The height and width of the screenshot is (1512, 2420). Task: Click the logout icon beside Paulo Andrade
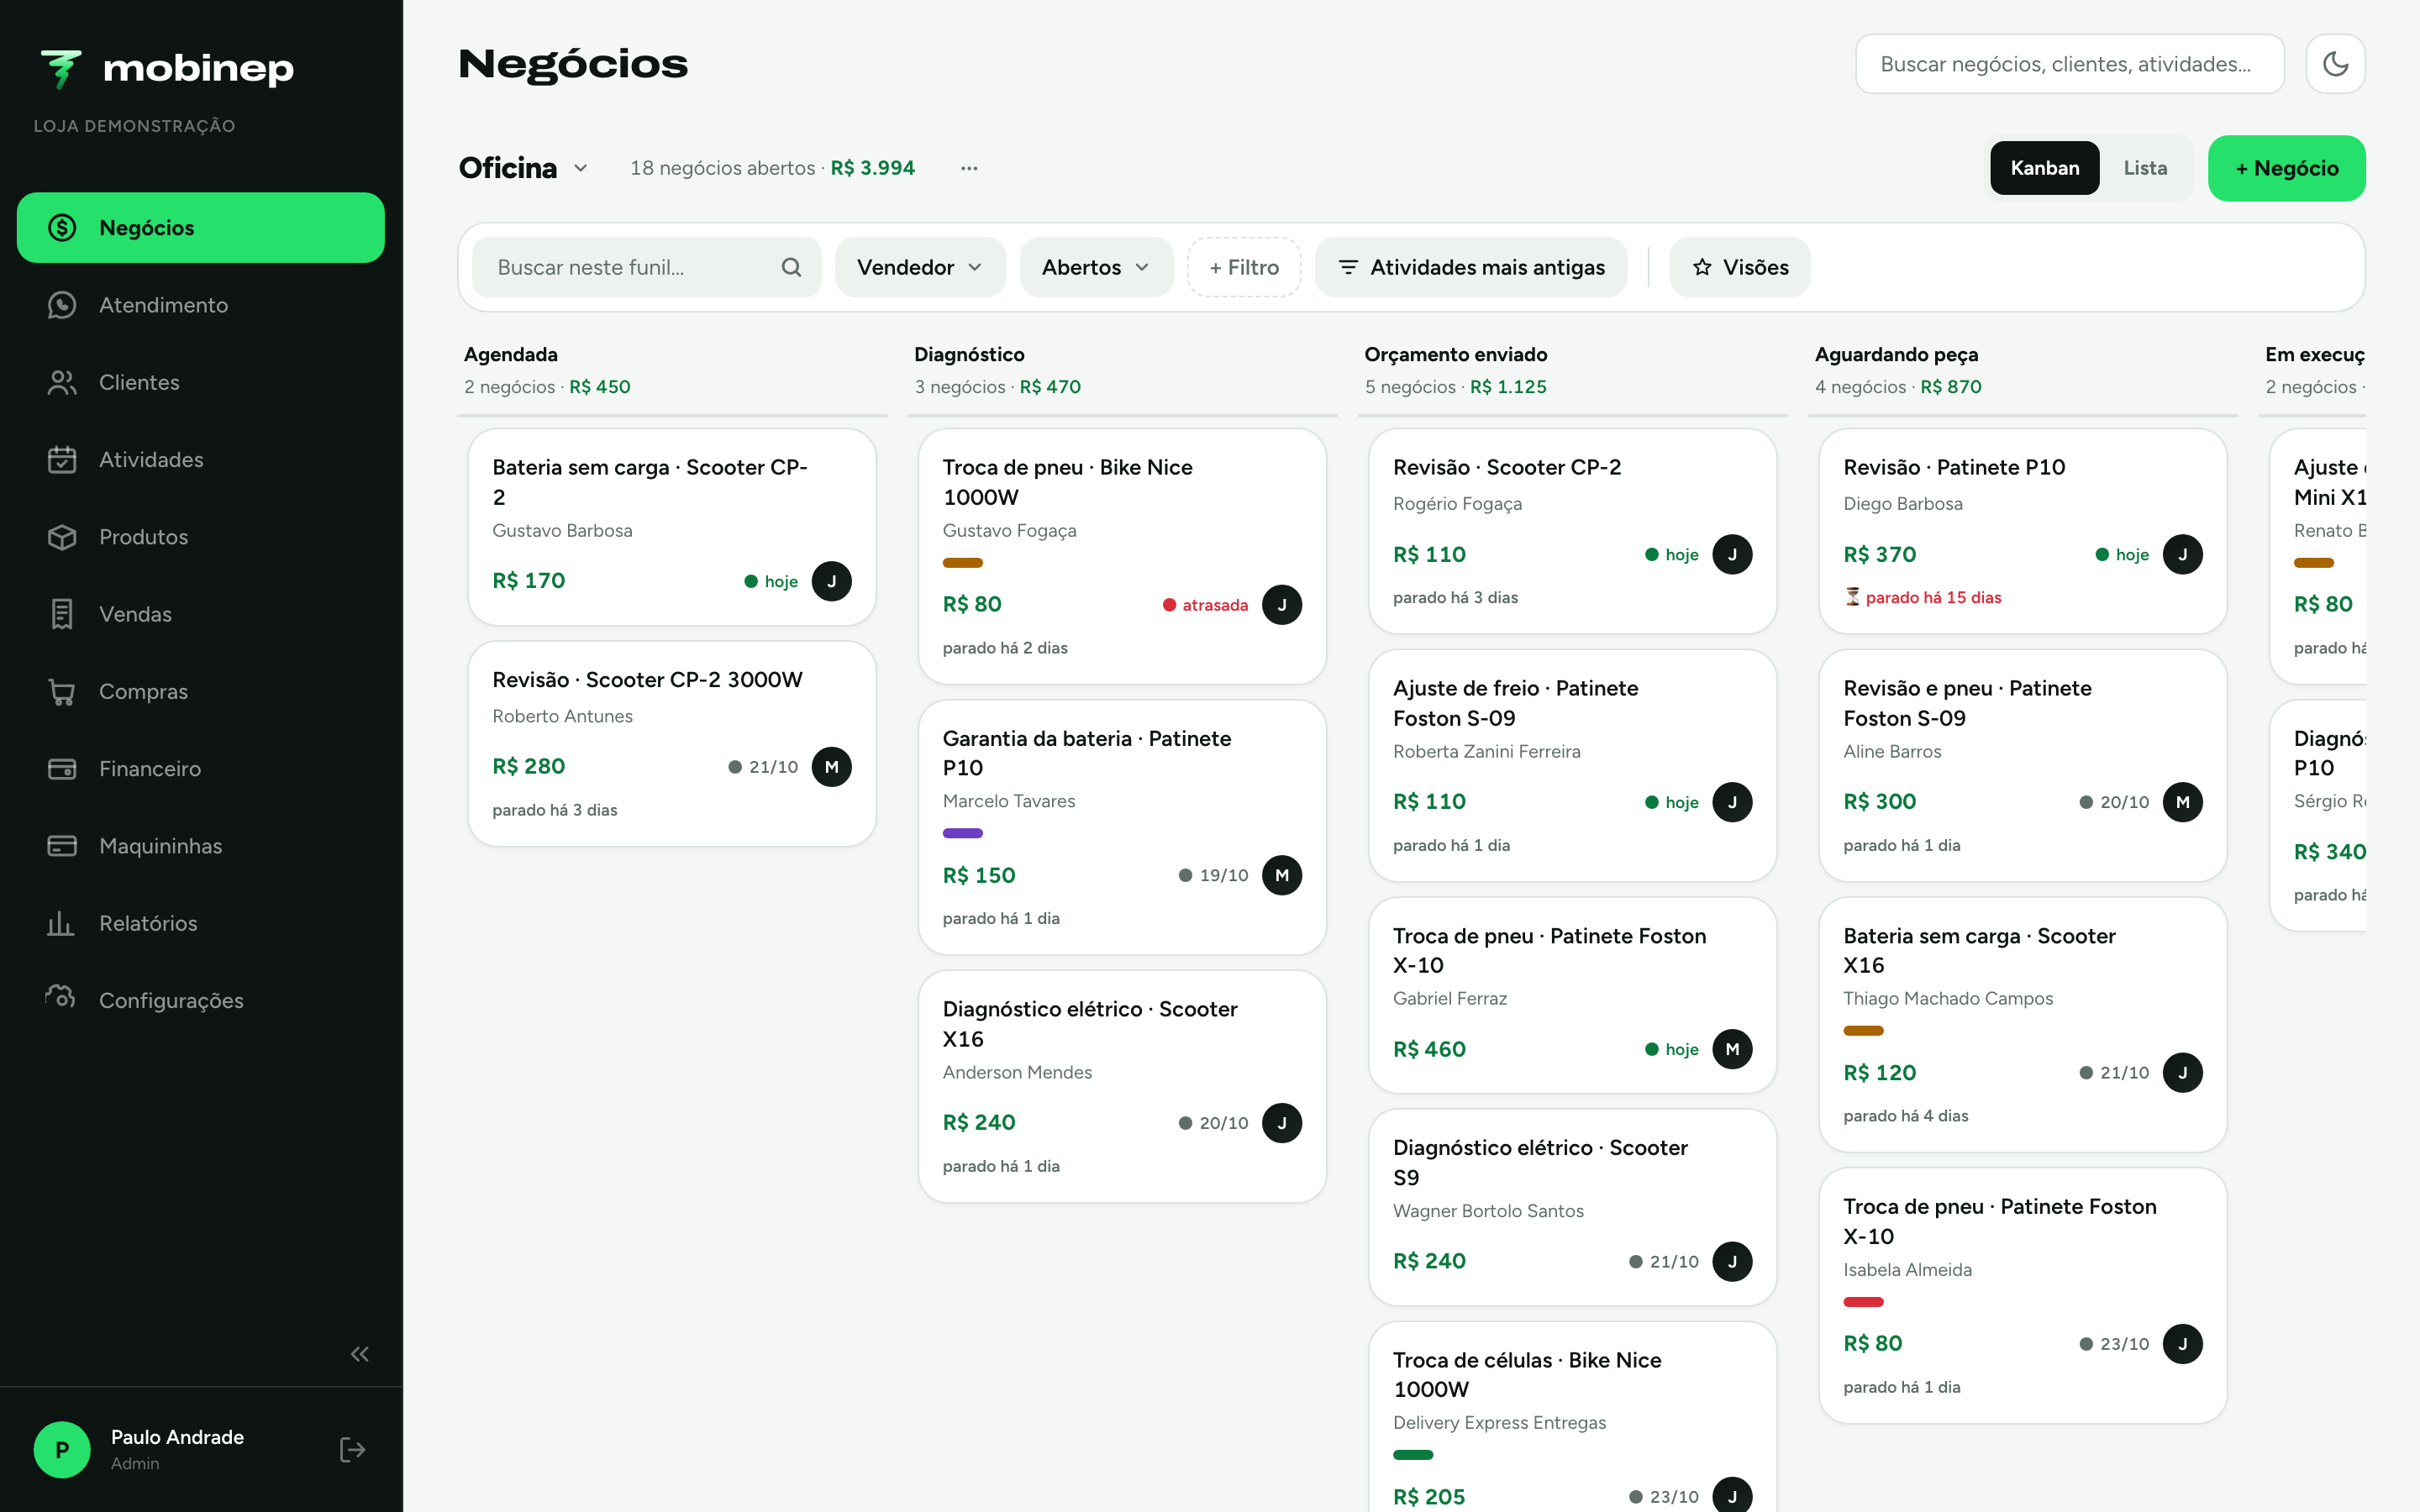[352, 1450]
